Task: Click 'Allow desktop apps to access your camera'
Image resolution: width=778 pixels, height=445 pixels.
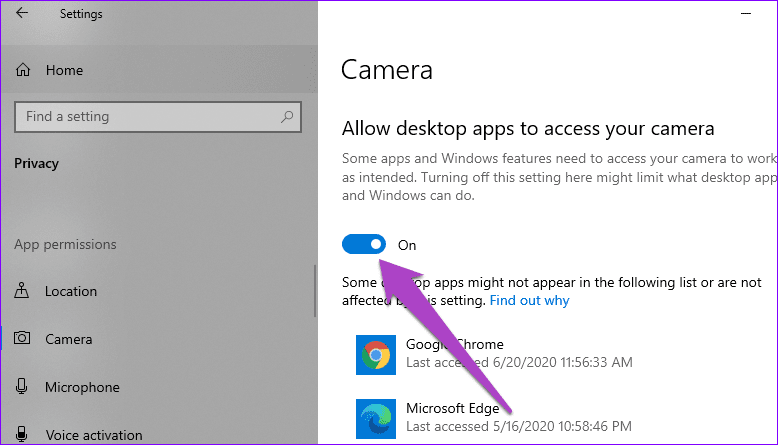Action: [528, 128]
